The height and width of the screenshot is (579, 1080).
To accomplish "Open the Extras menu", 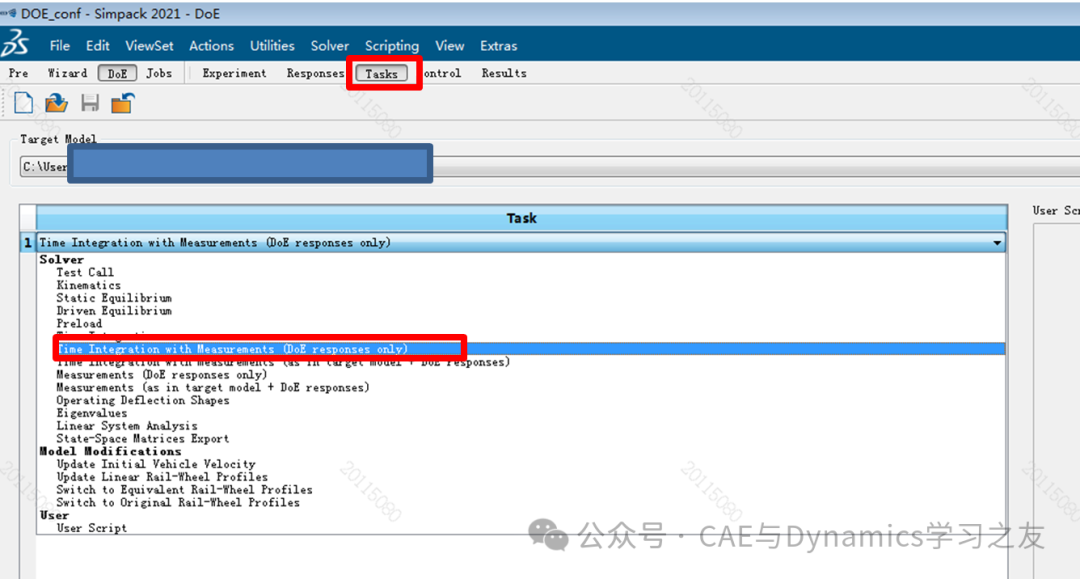I will click(499, 45).
